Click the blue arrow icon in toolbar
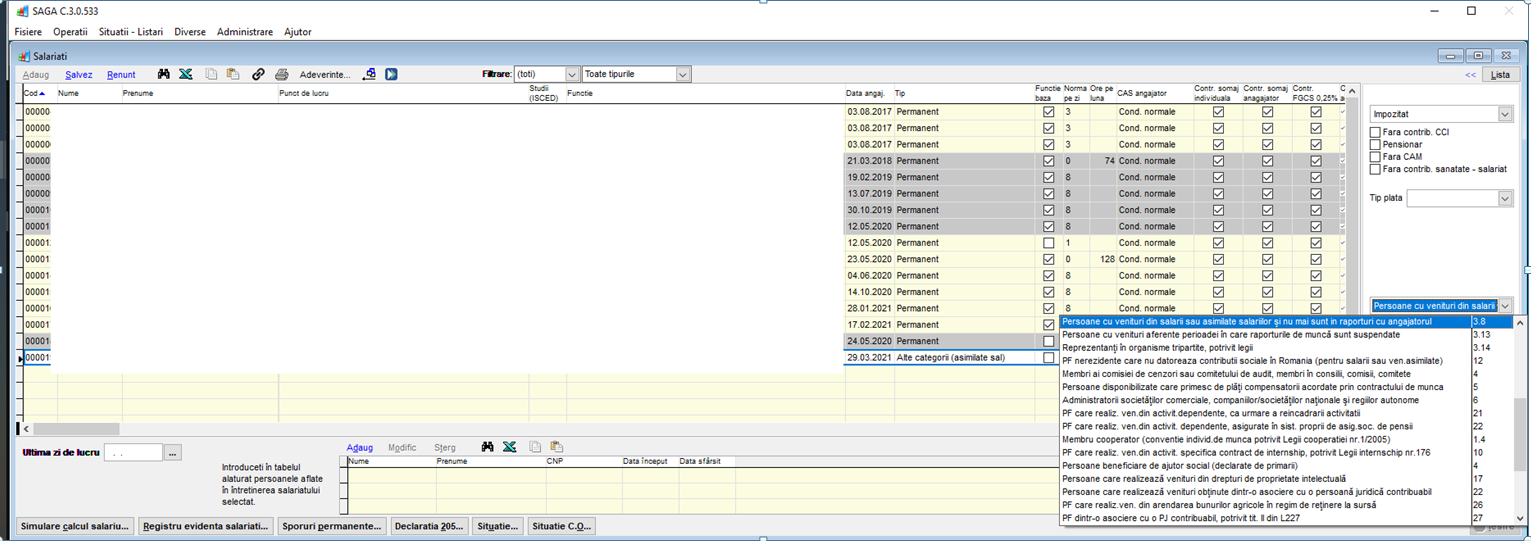Image resolution: width=1531 pixels, height=541 pixels. pyautogui.click(x=391, y=74)
